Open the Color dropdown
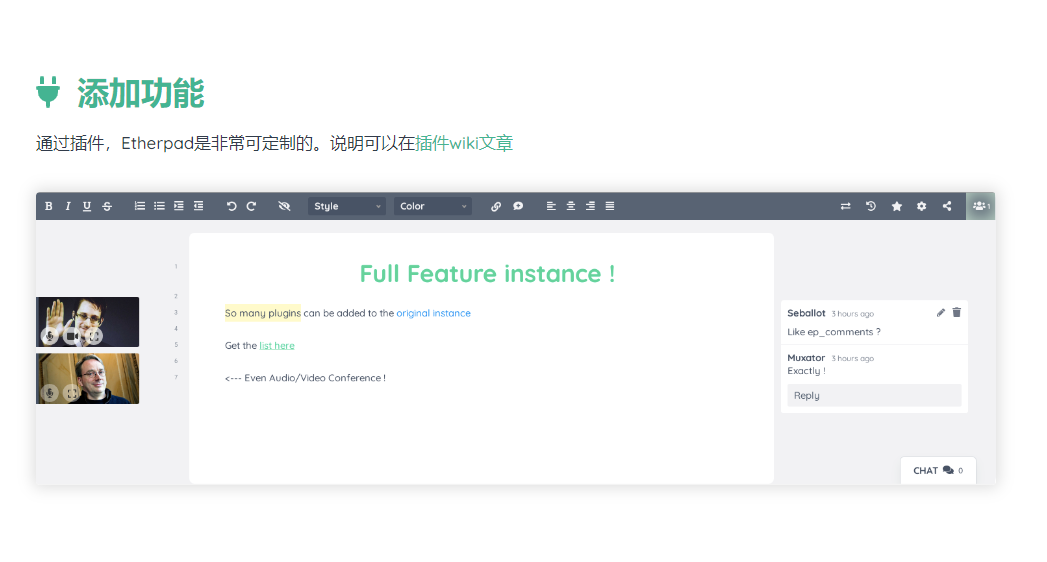 (x=432, y=206)
